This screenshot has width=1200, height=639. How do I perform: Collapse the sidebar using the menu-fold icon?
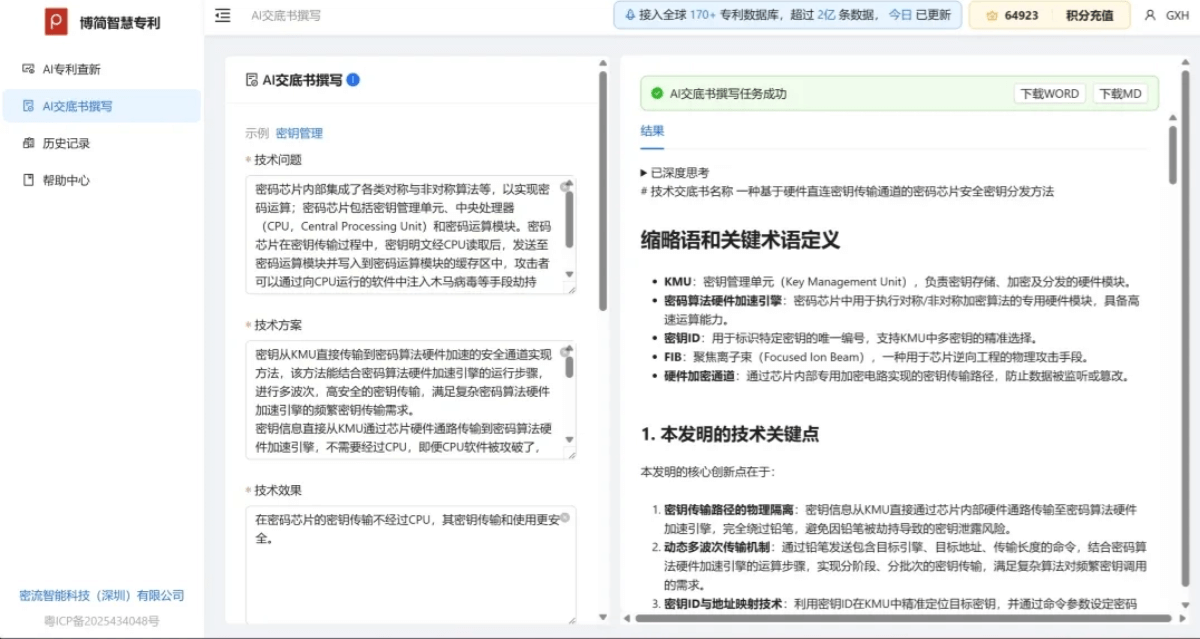tap(223, 15)
